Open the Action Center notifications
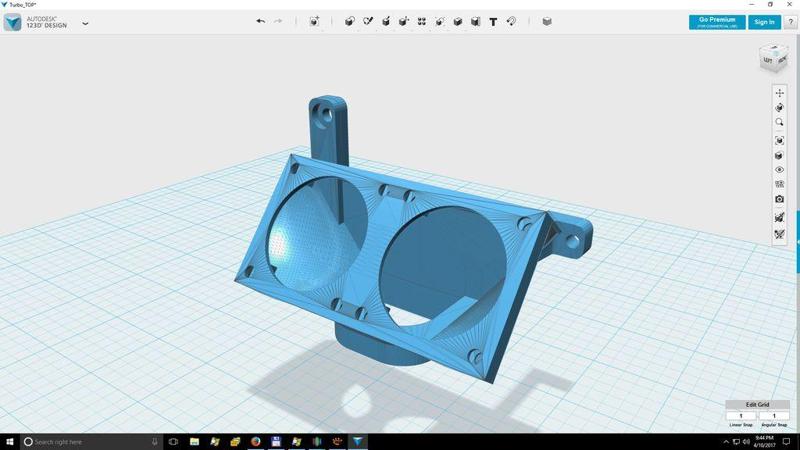The height and width of the screenshot is (450, 800). [x=787, y=442]
